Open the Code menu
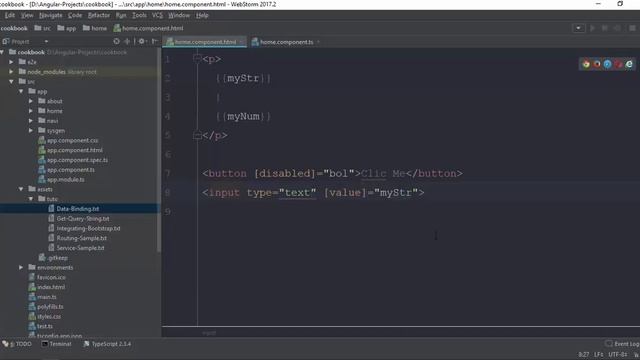The width and height of the screenshot is (640, 360). [75, 15]
